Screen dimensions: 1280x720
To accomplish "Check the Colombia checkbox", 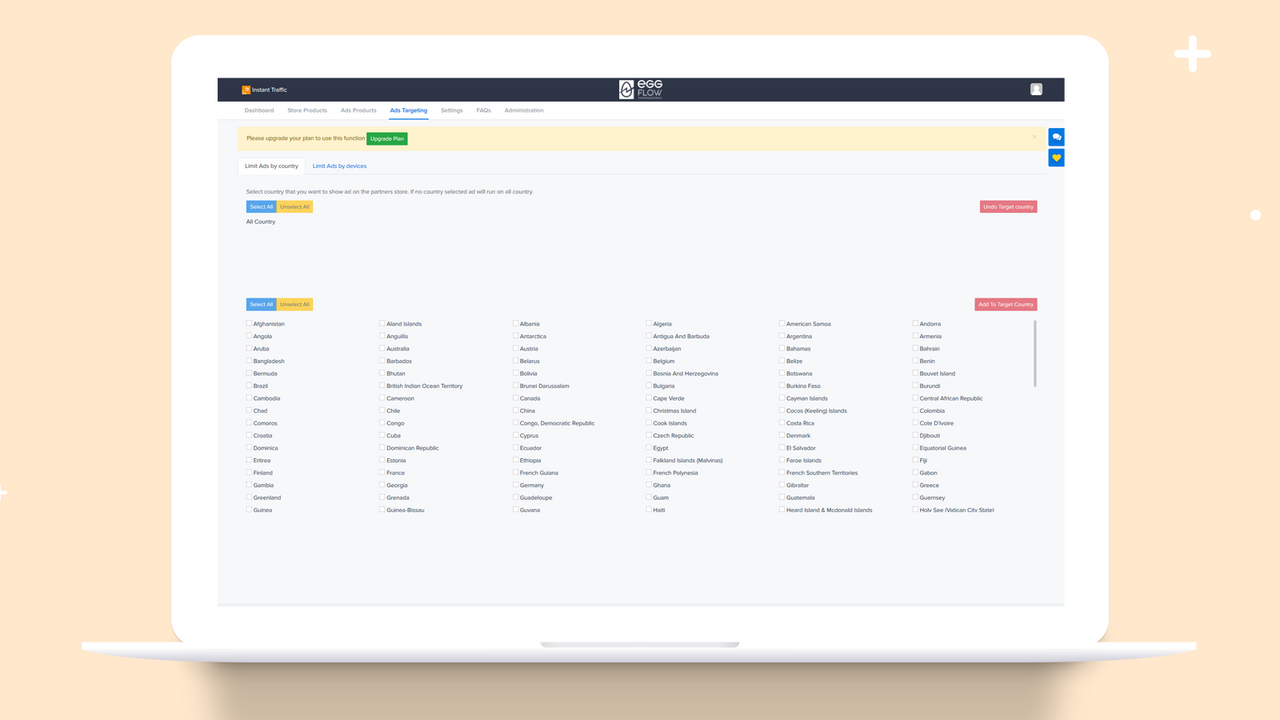I will click(x=915, y=411).
